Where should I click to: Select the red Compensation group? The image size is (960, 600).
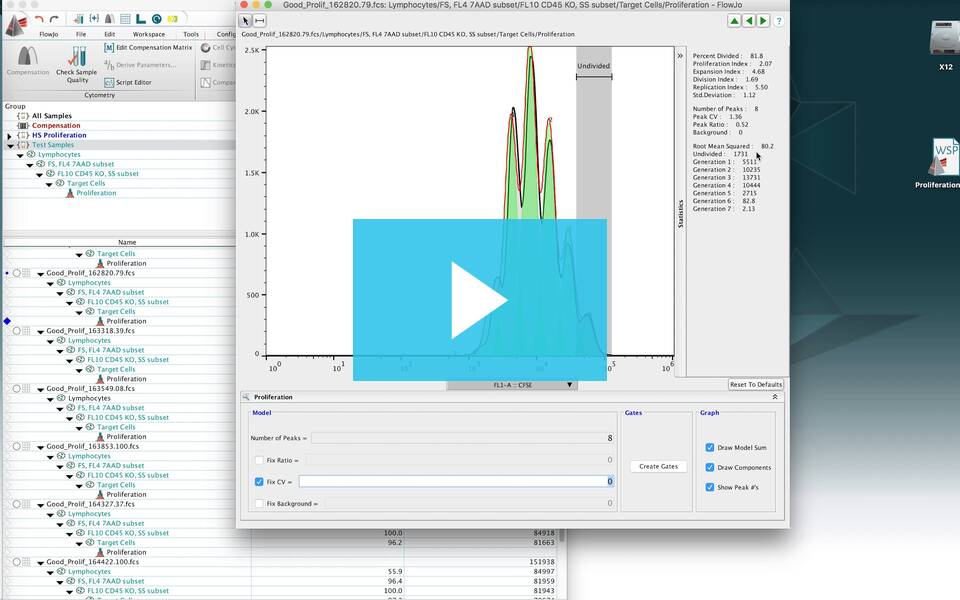56,126
